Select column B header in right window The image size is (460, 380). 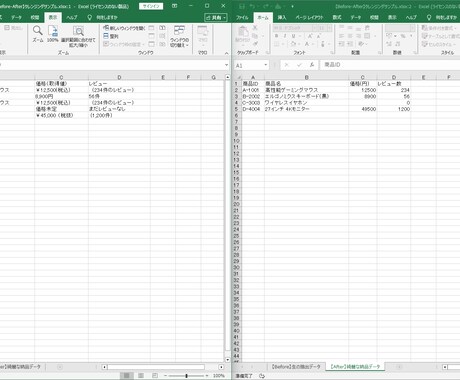pos(306,77)
